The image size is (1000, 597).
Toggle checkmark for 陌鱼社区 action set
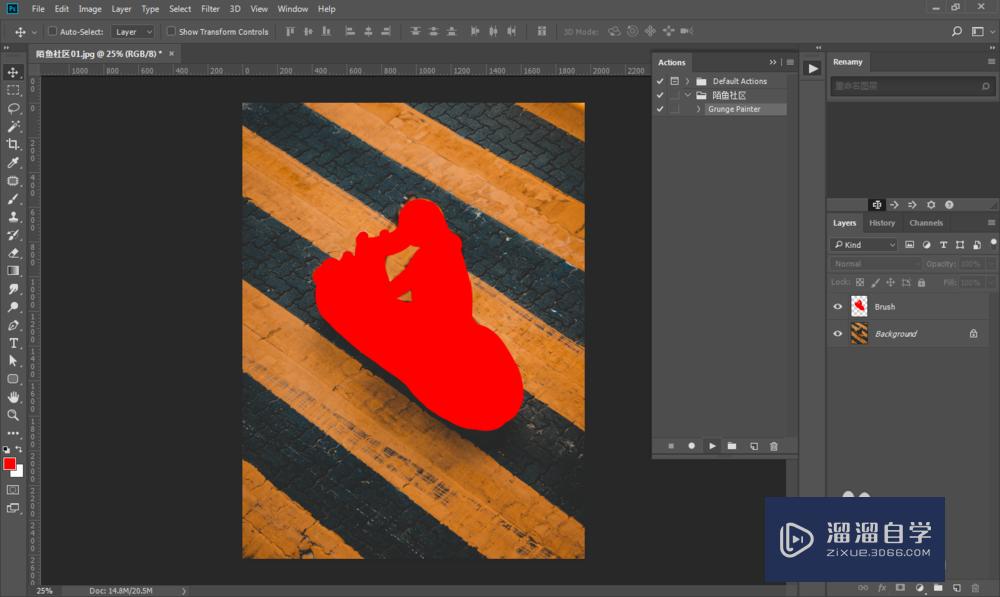660,95
